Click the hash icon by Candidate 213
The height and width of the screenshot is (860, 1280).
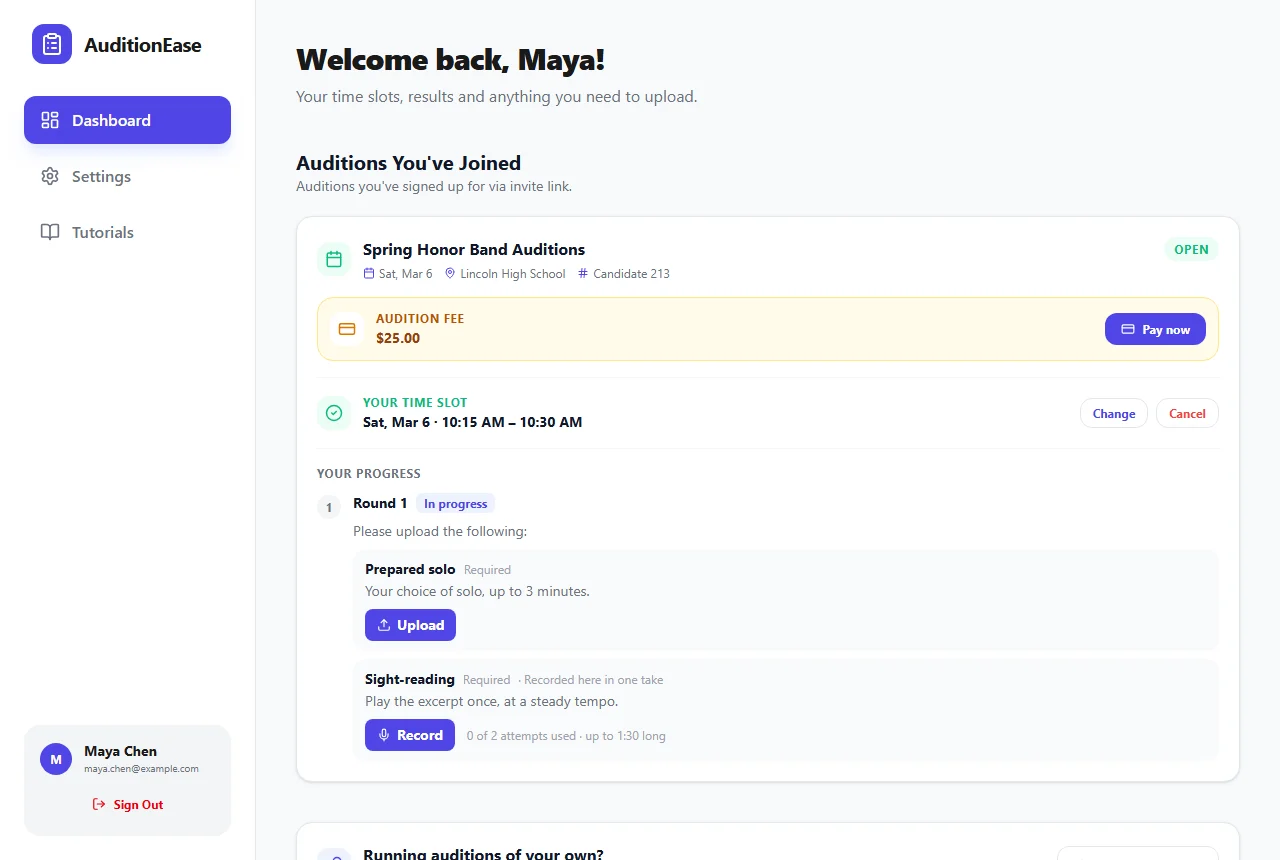(x=583, y=274)
